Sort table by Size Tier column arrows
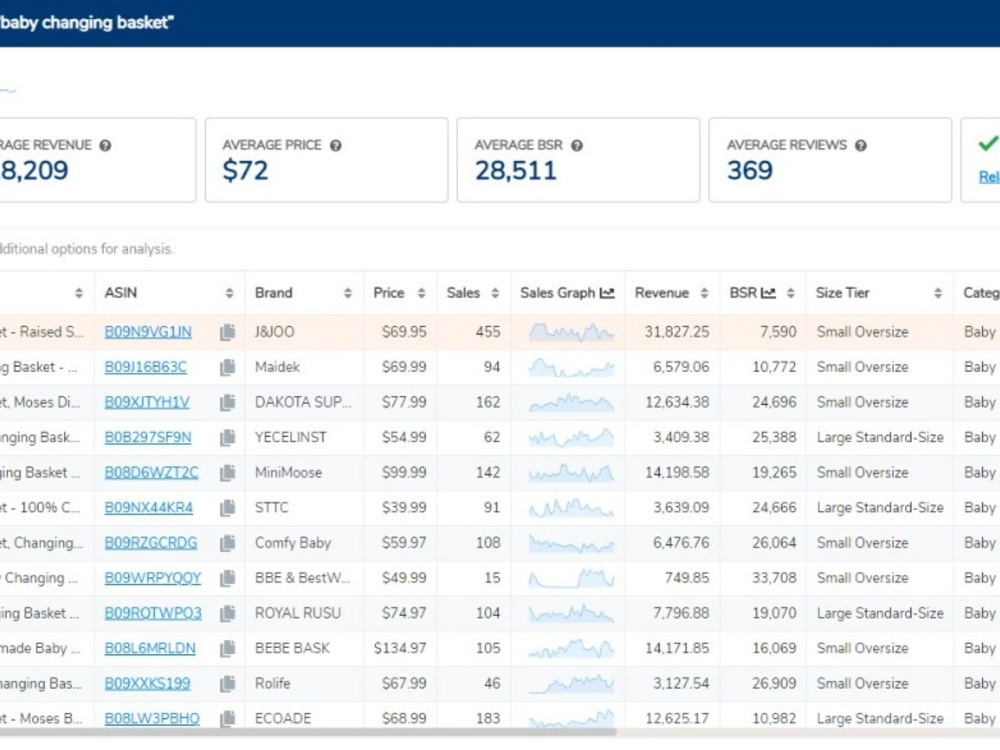 click(x=938, y=293)
